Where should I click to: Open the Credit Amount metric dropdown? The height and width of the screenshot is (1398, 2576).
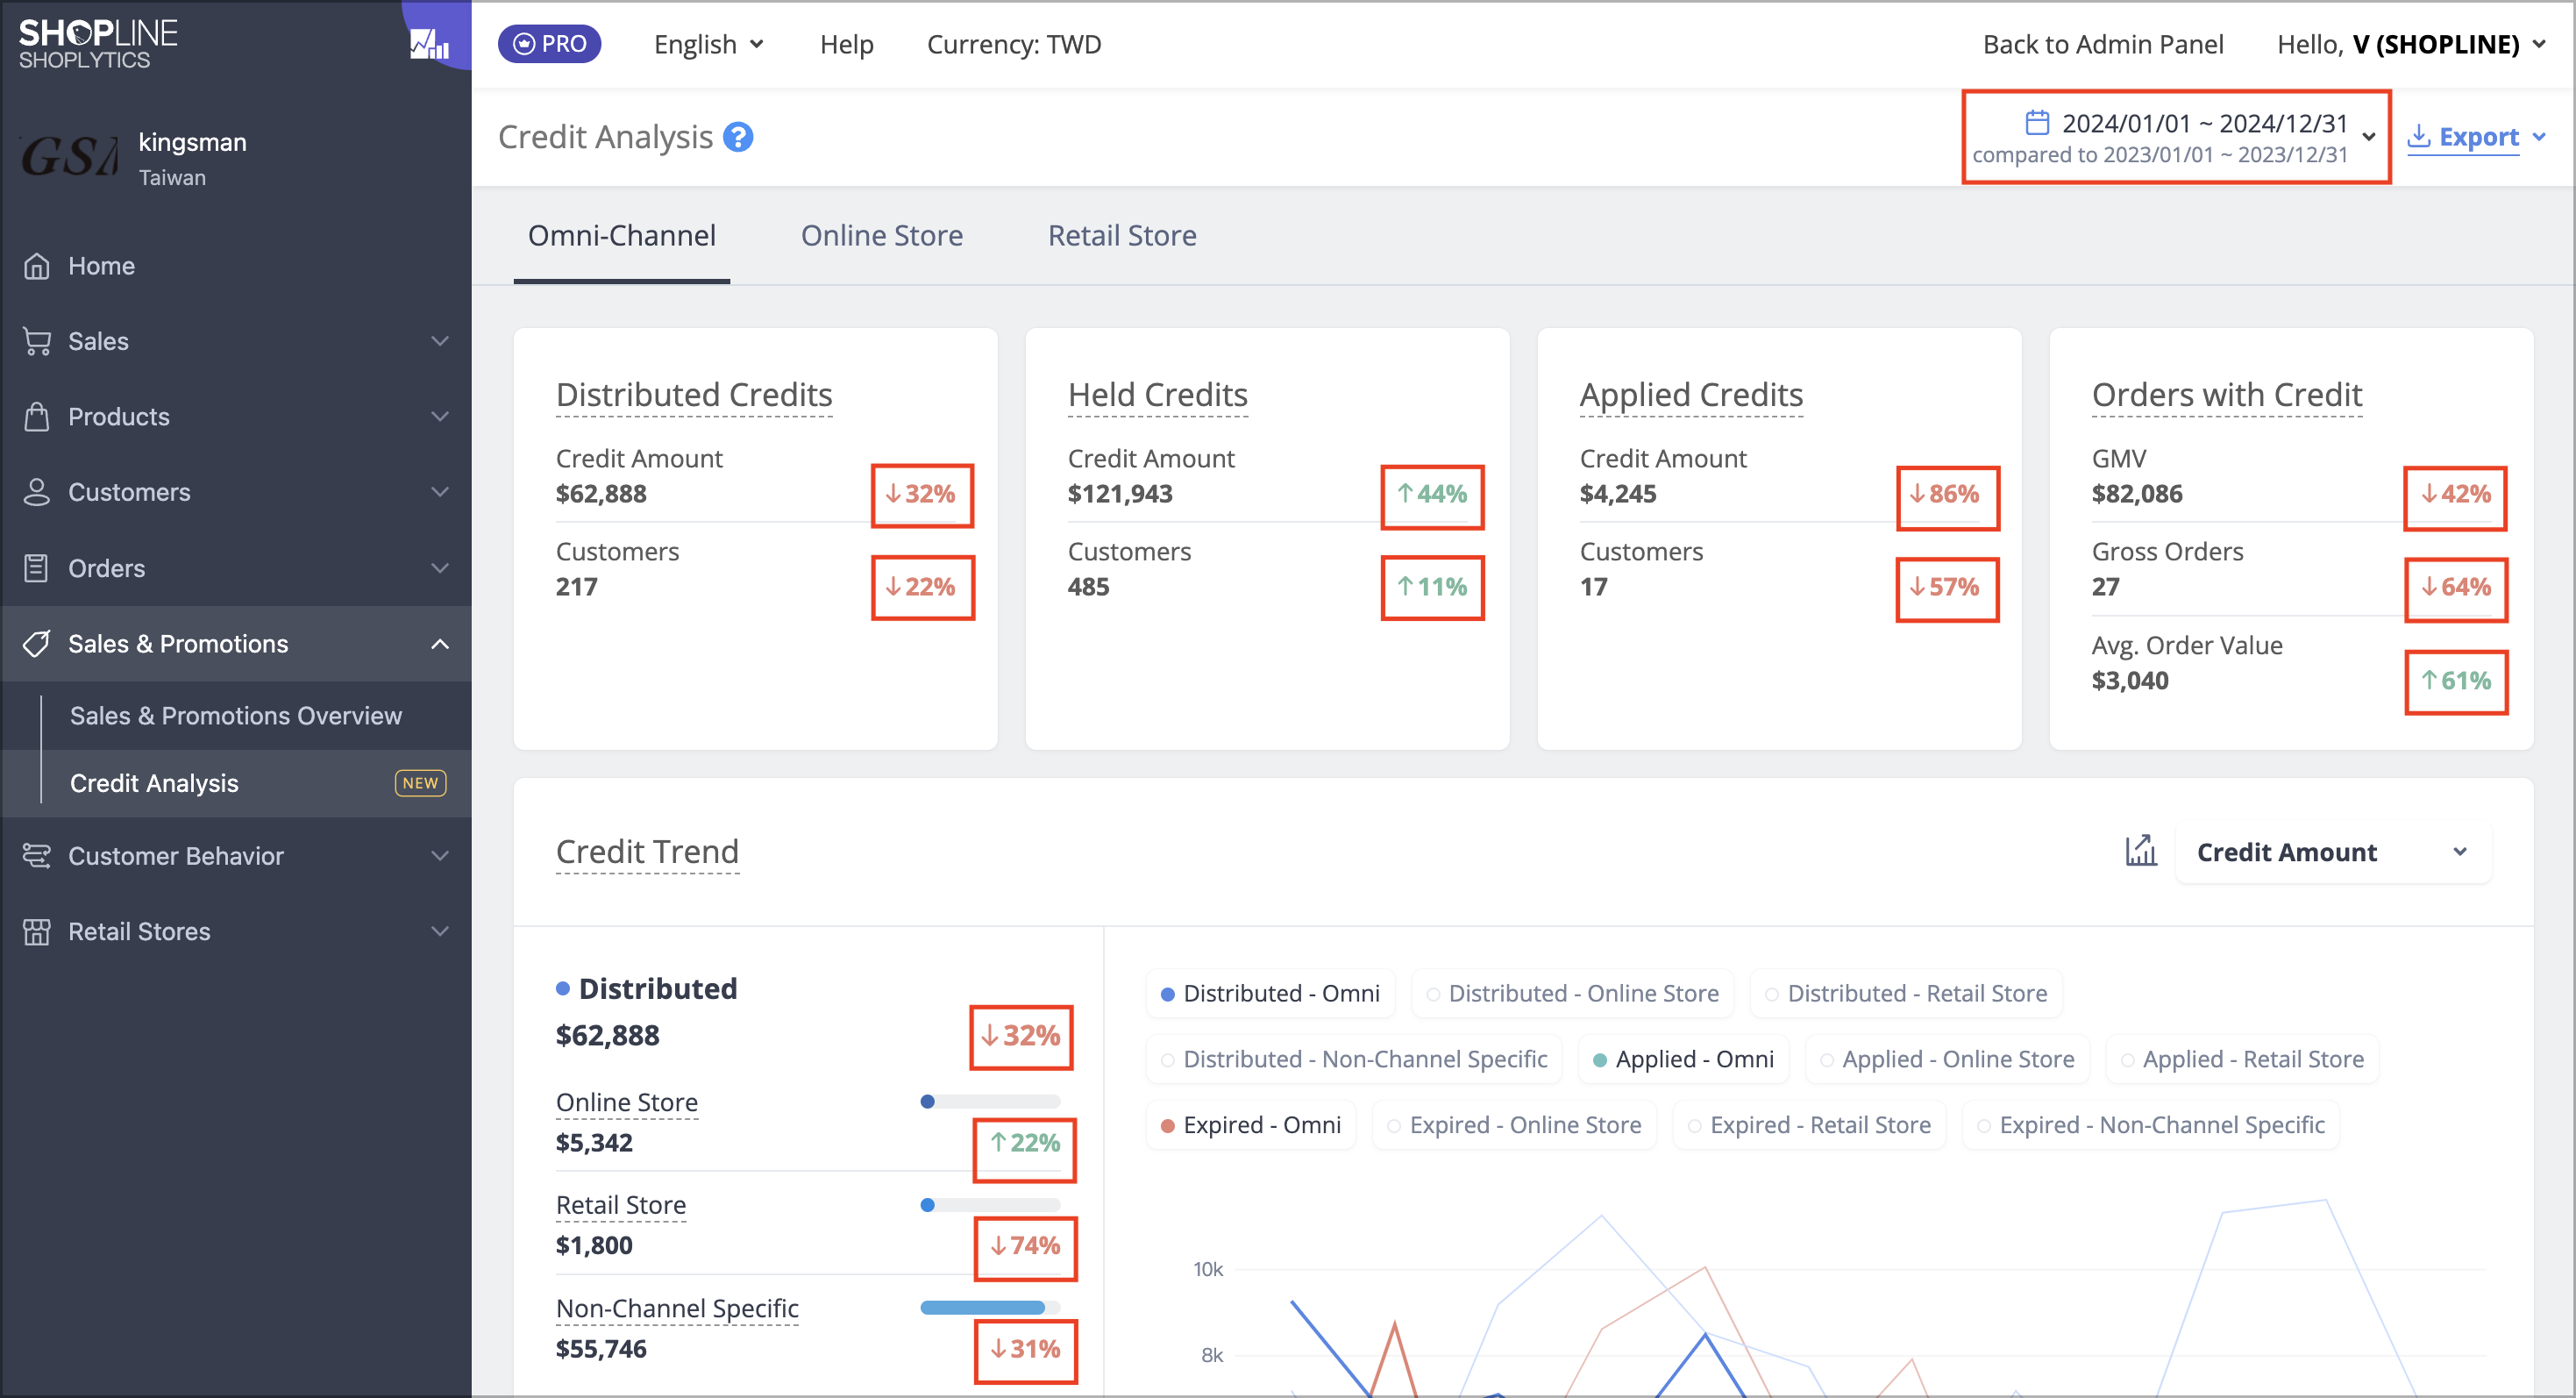click(2333, 852)
